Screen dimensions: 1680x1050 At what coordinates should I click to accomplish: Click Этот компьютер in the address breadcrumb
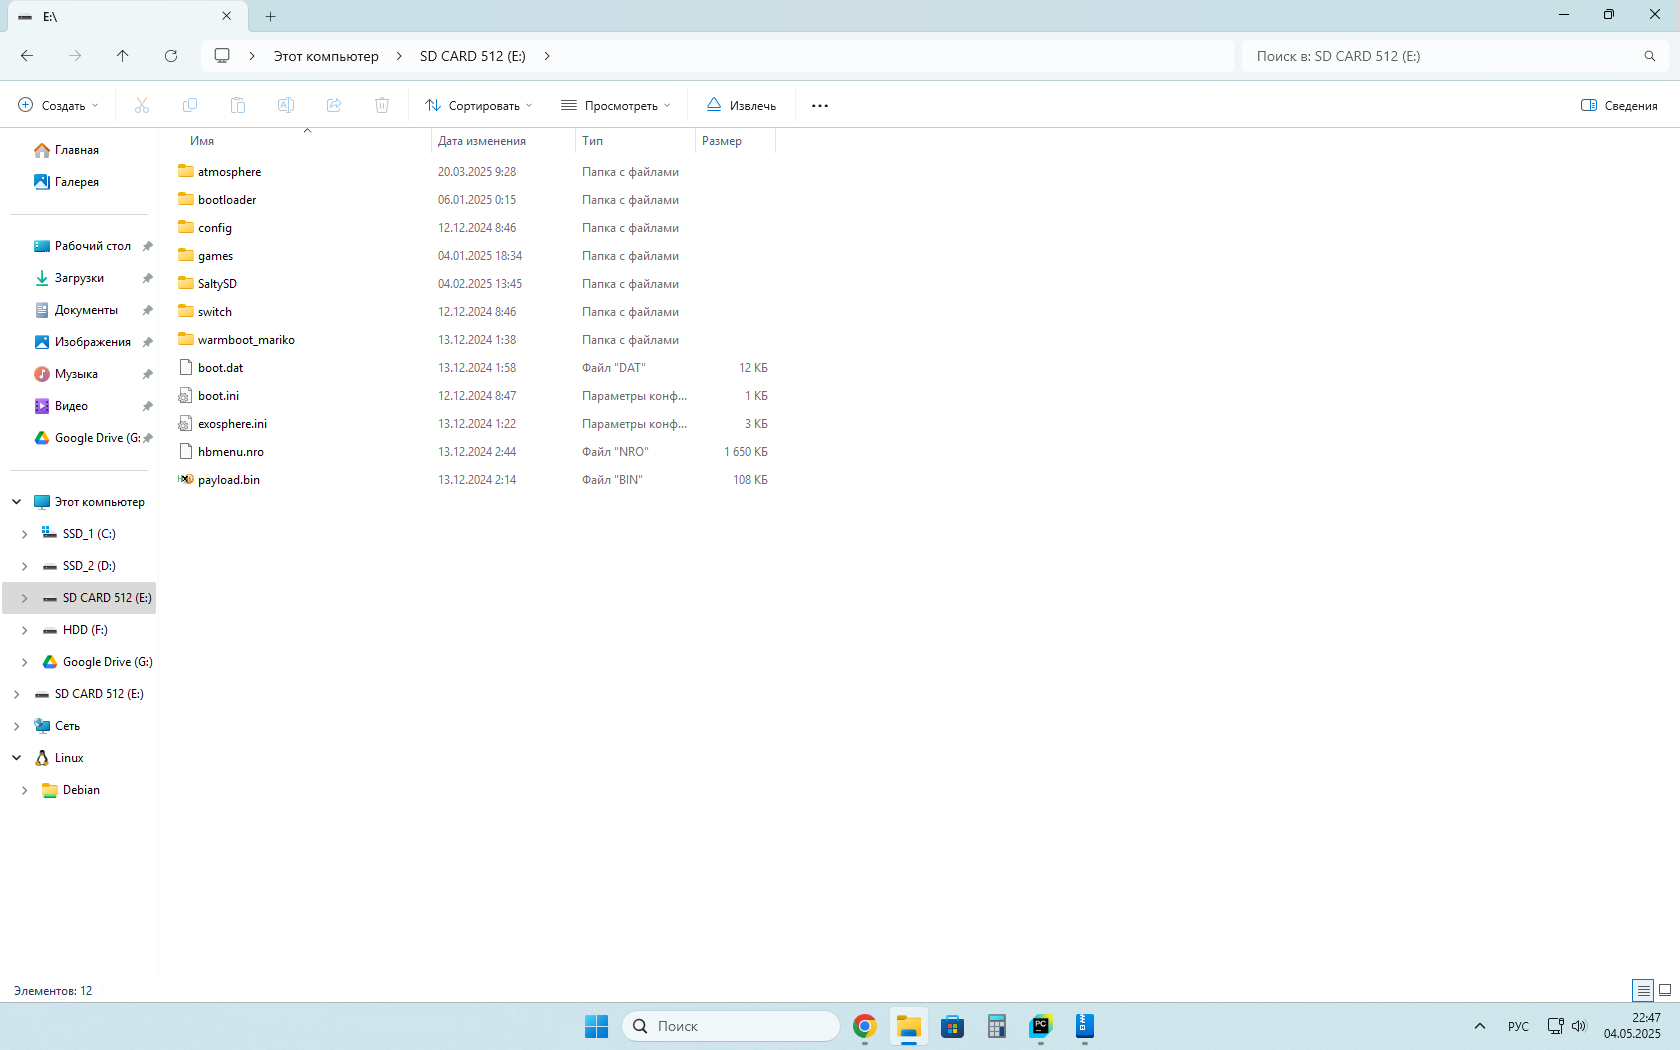(326, 56)
